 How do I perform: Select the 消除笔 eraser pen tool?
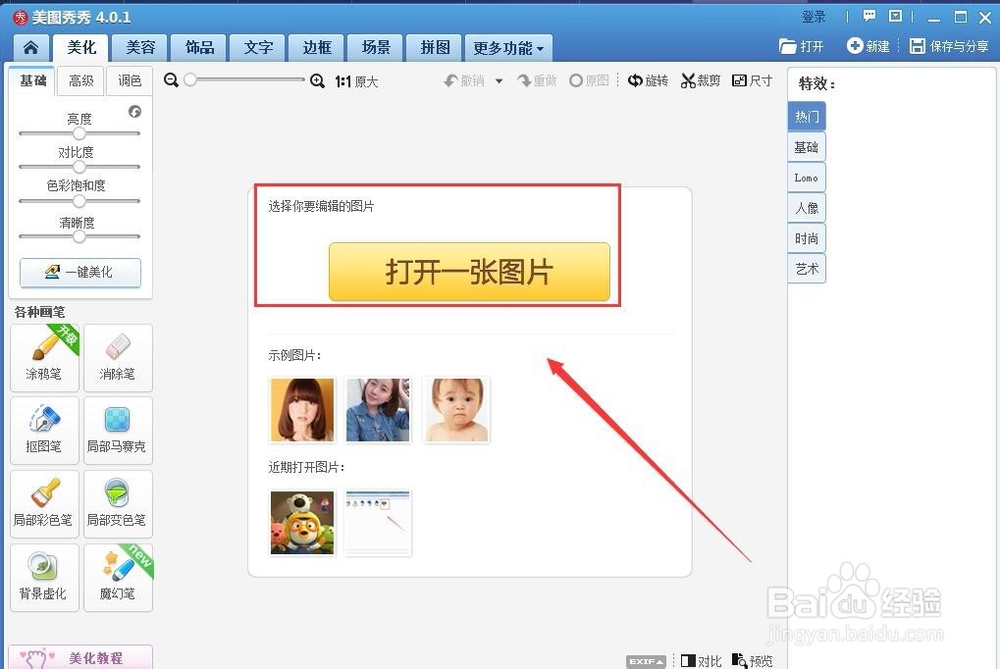pyautogui.click(x=117, y=357)
